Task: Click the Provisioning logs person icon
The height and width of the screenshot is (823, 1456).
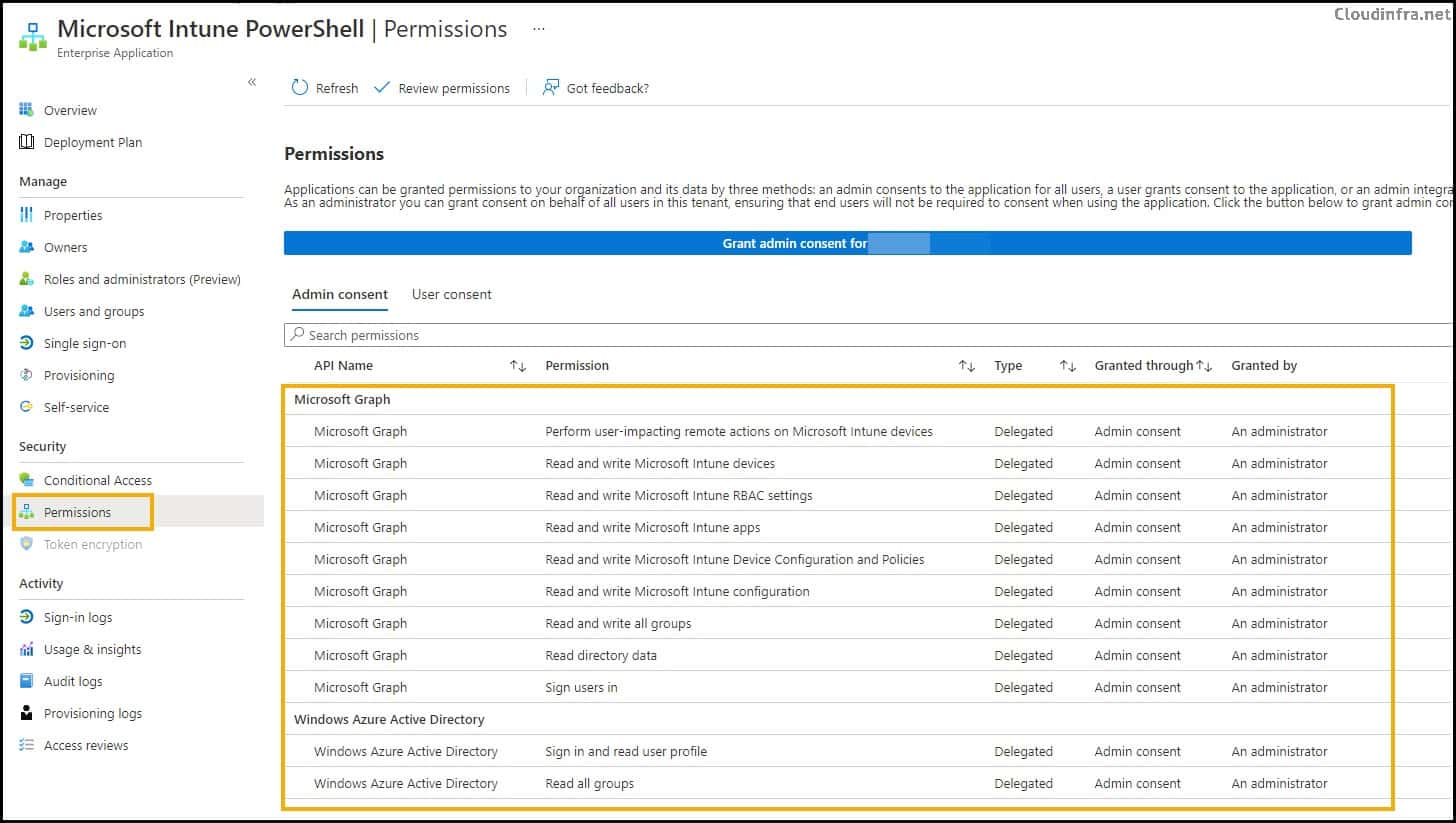Action: [27, 713]
